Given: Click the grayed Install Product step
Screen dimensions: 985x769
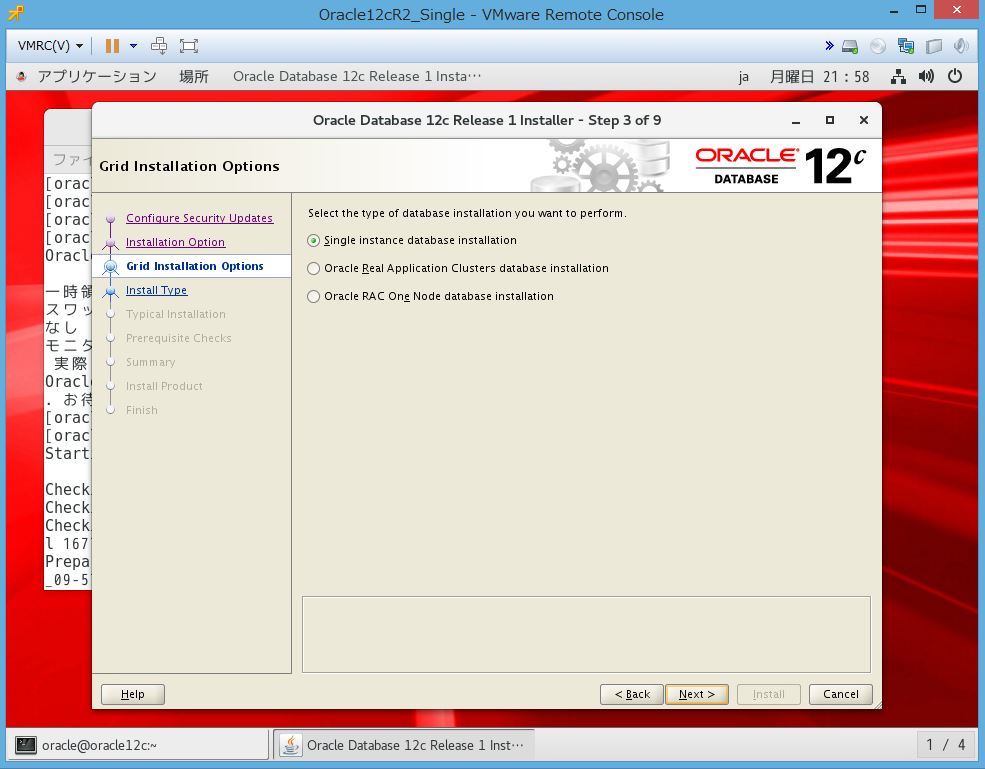Looking at the screenshot, I should tap(164, 386).
